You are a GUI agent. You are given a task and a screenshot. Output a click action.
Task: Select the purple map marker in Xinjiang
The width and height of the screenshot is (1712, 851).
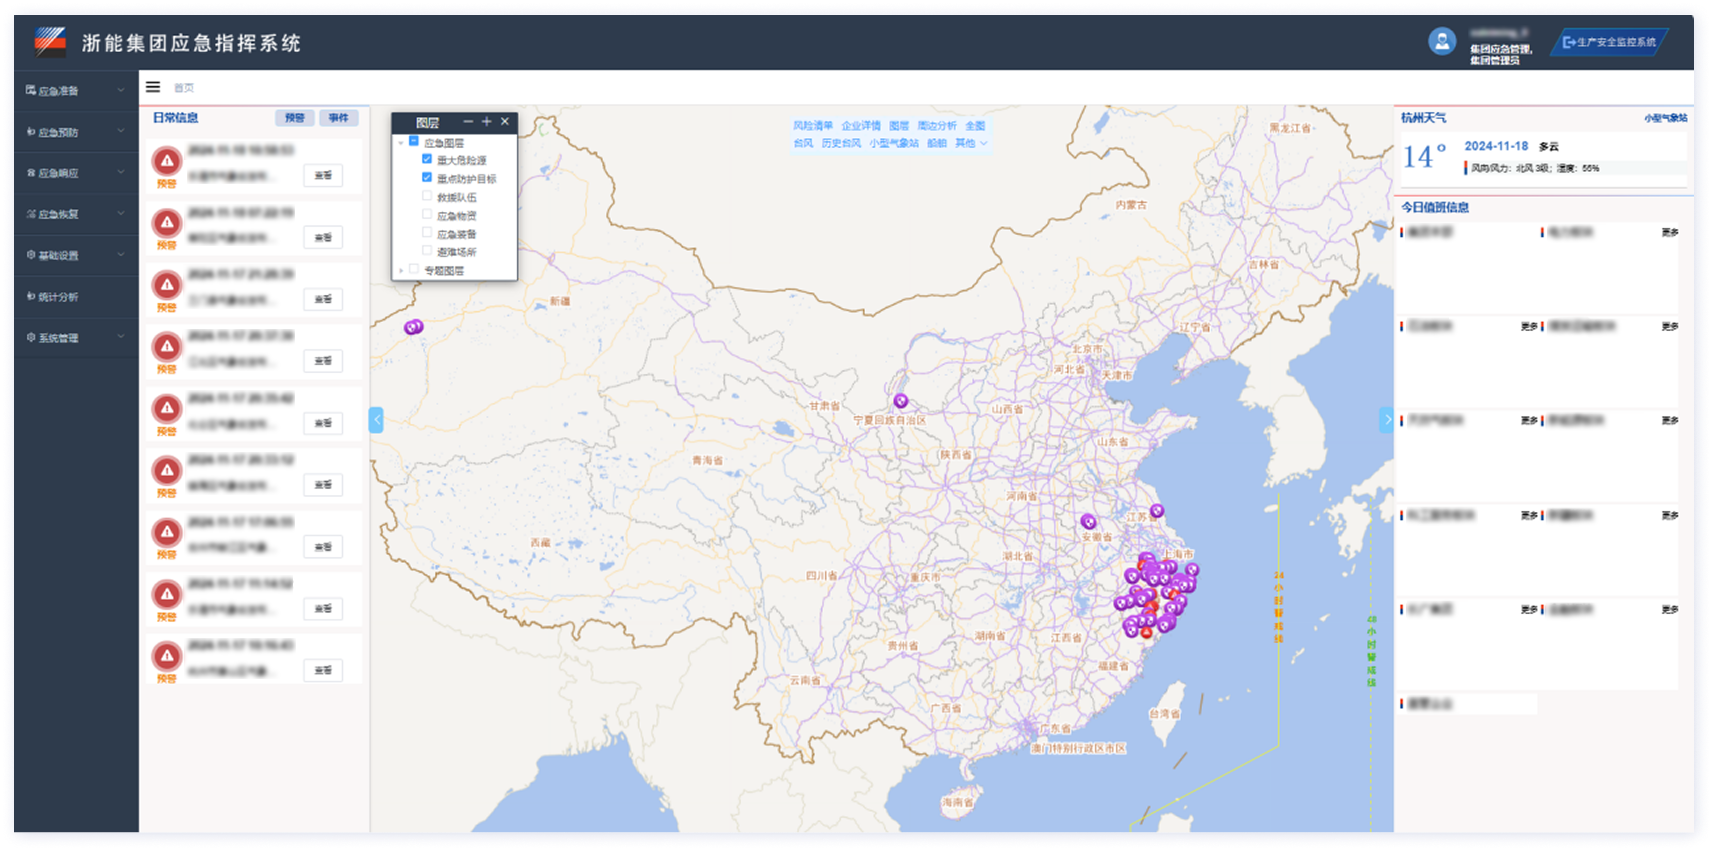413,327
